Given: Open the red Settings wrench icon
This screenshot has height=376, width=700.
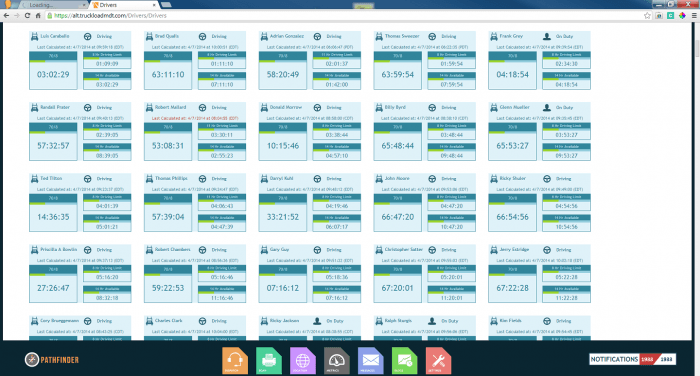Looking at the screenshot, I should tap(438, 360).
